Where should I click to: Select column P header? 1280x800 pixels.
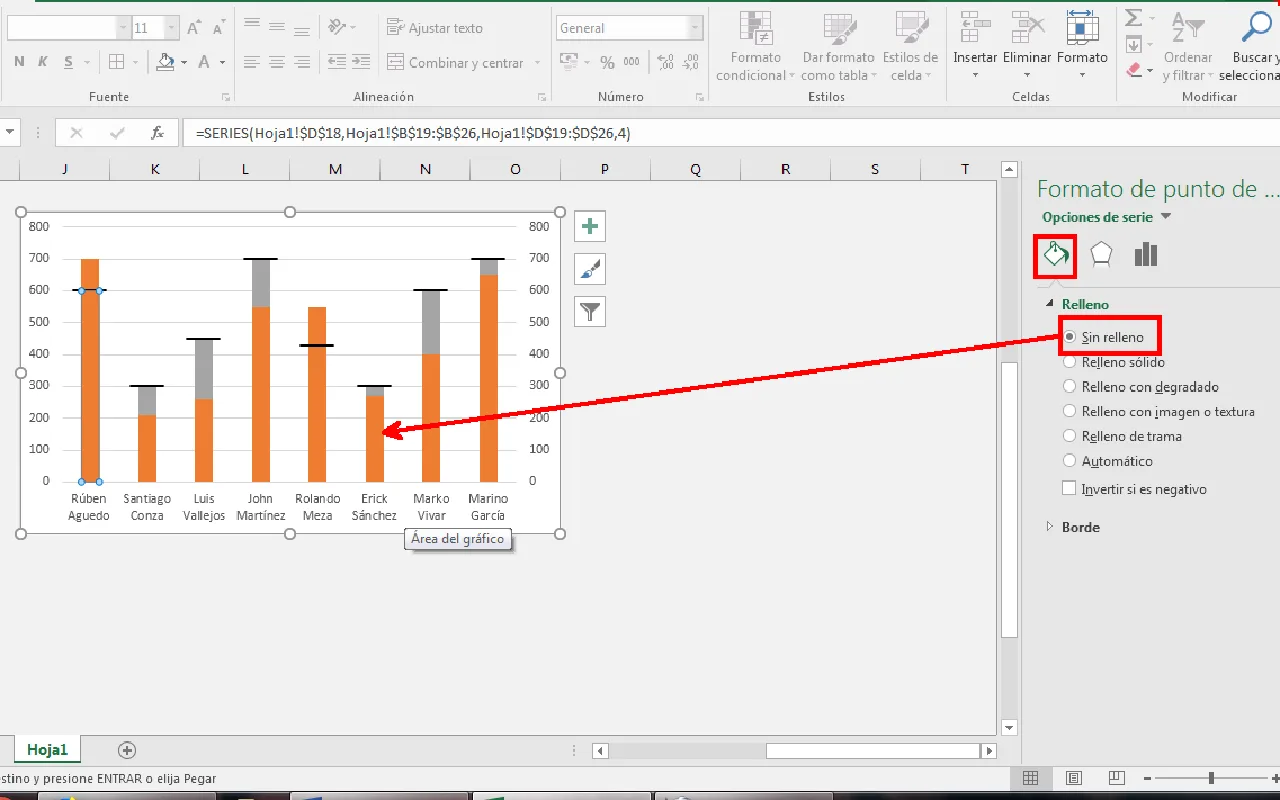605,169
